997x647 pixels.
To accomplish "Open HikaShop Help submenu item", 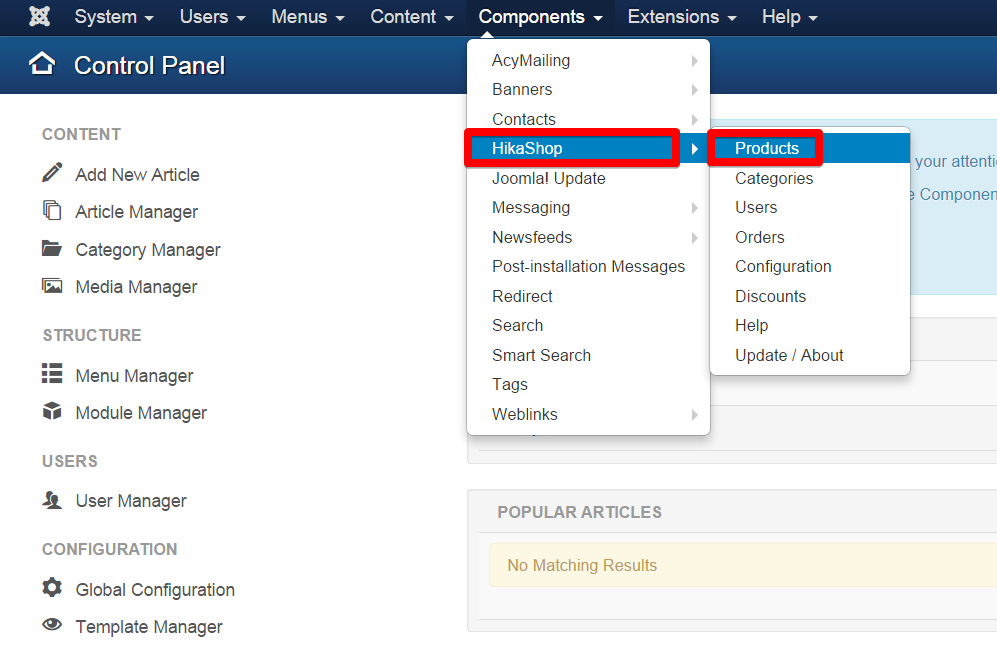I will 810,326.
